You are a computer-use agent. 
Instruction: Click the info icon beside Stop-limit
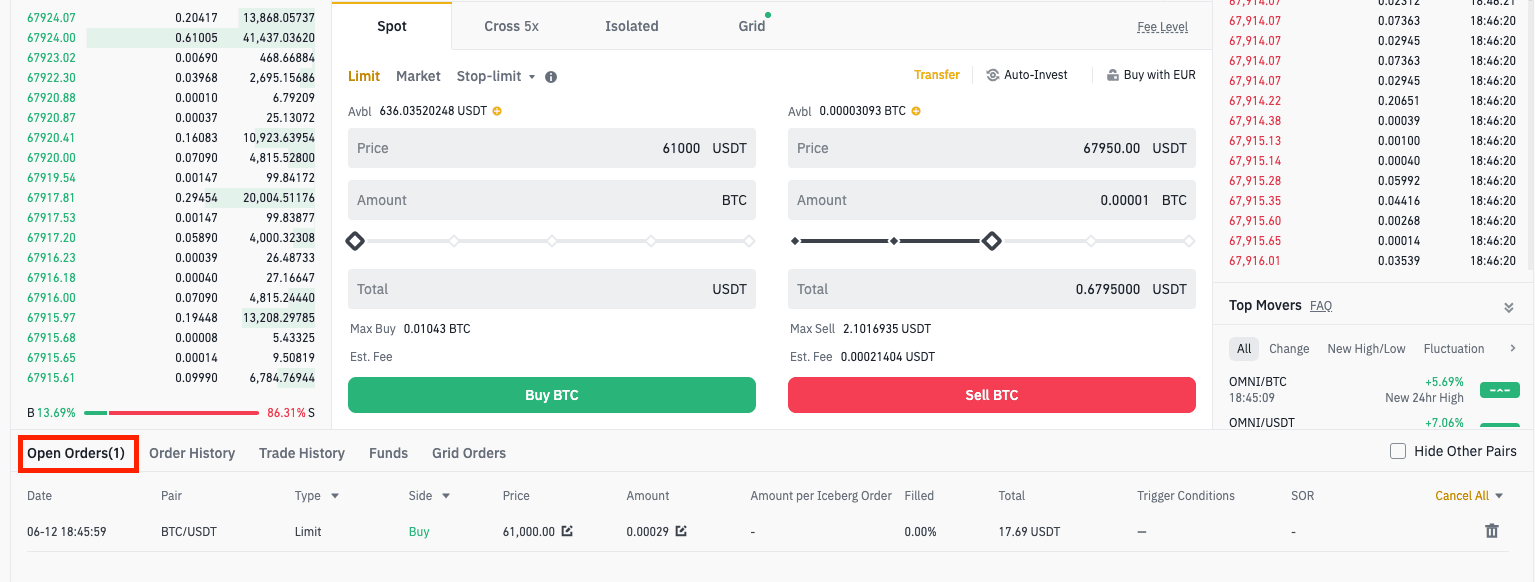[551, 77]
